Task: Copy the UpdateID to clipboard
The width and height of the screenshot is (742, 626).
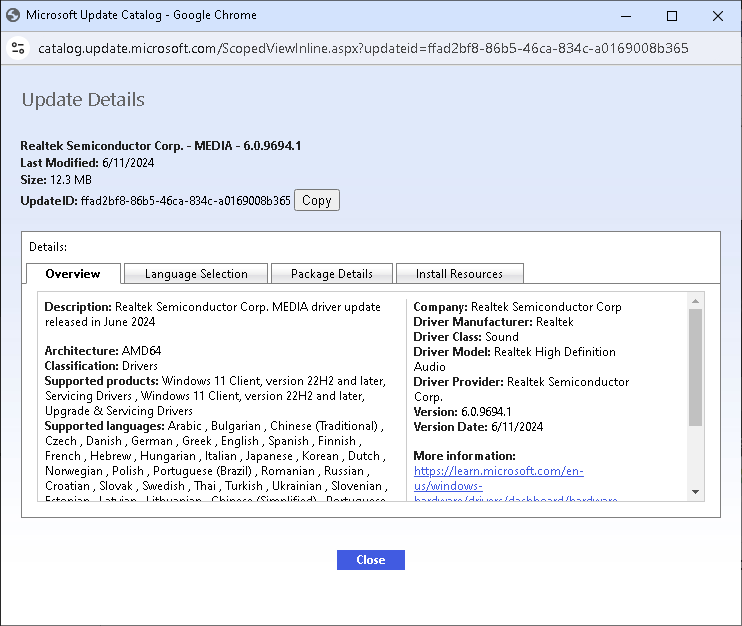Action: coord(317,200)
